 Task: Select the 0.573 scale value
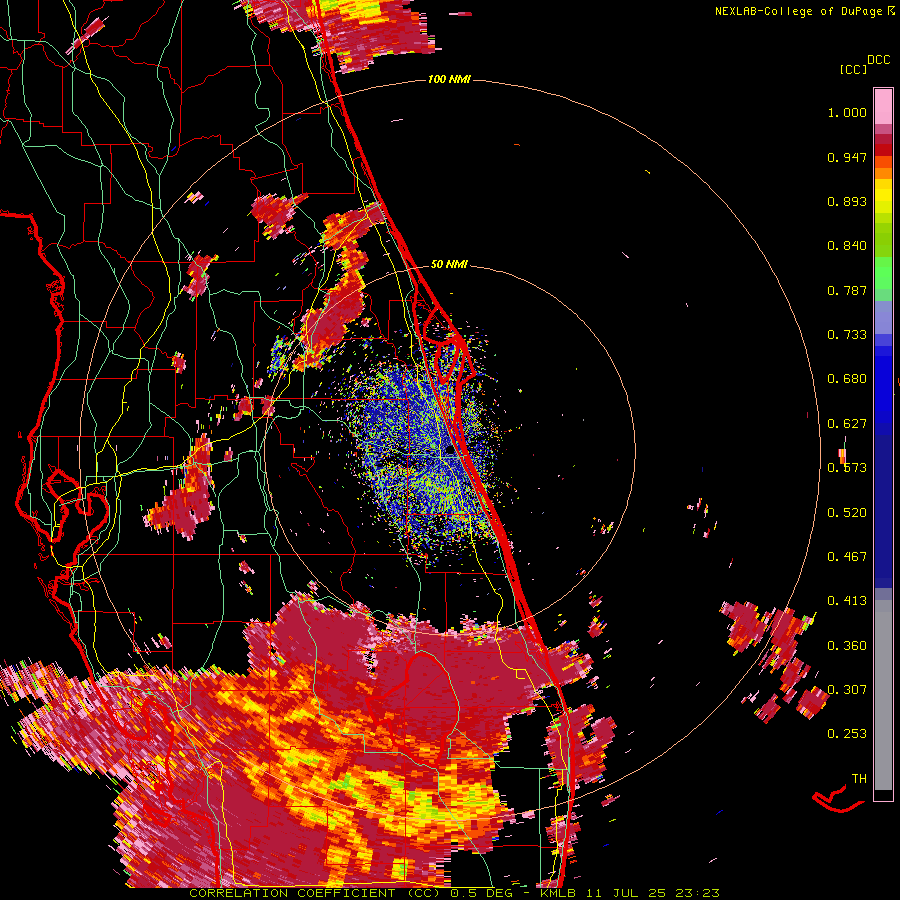pyautogui.click(x=847, y=468)
